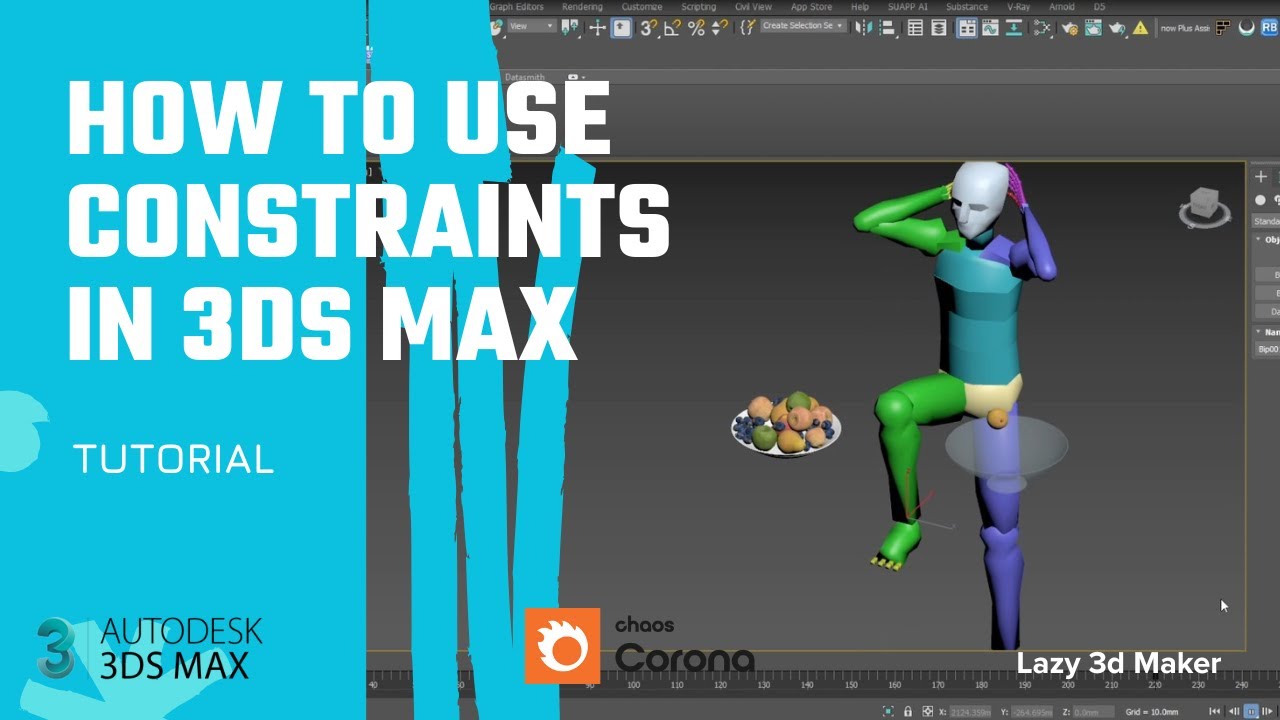Open the Curve Editor icon

point(990,28)
